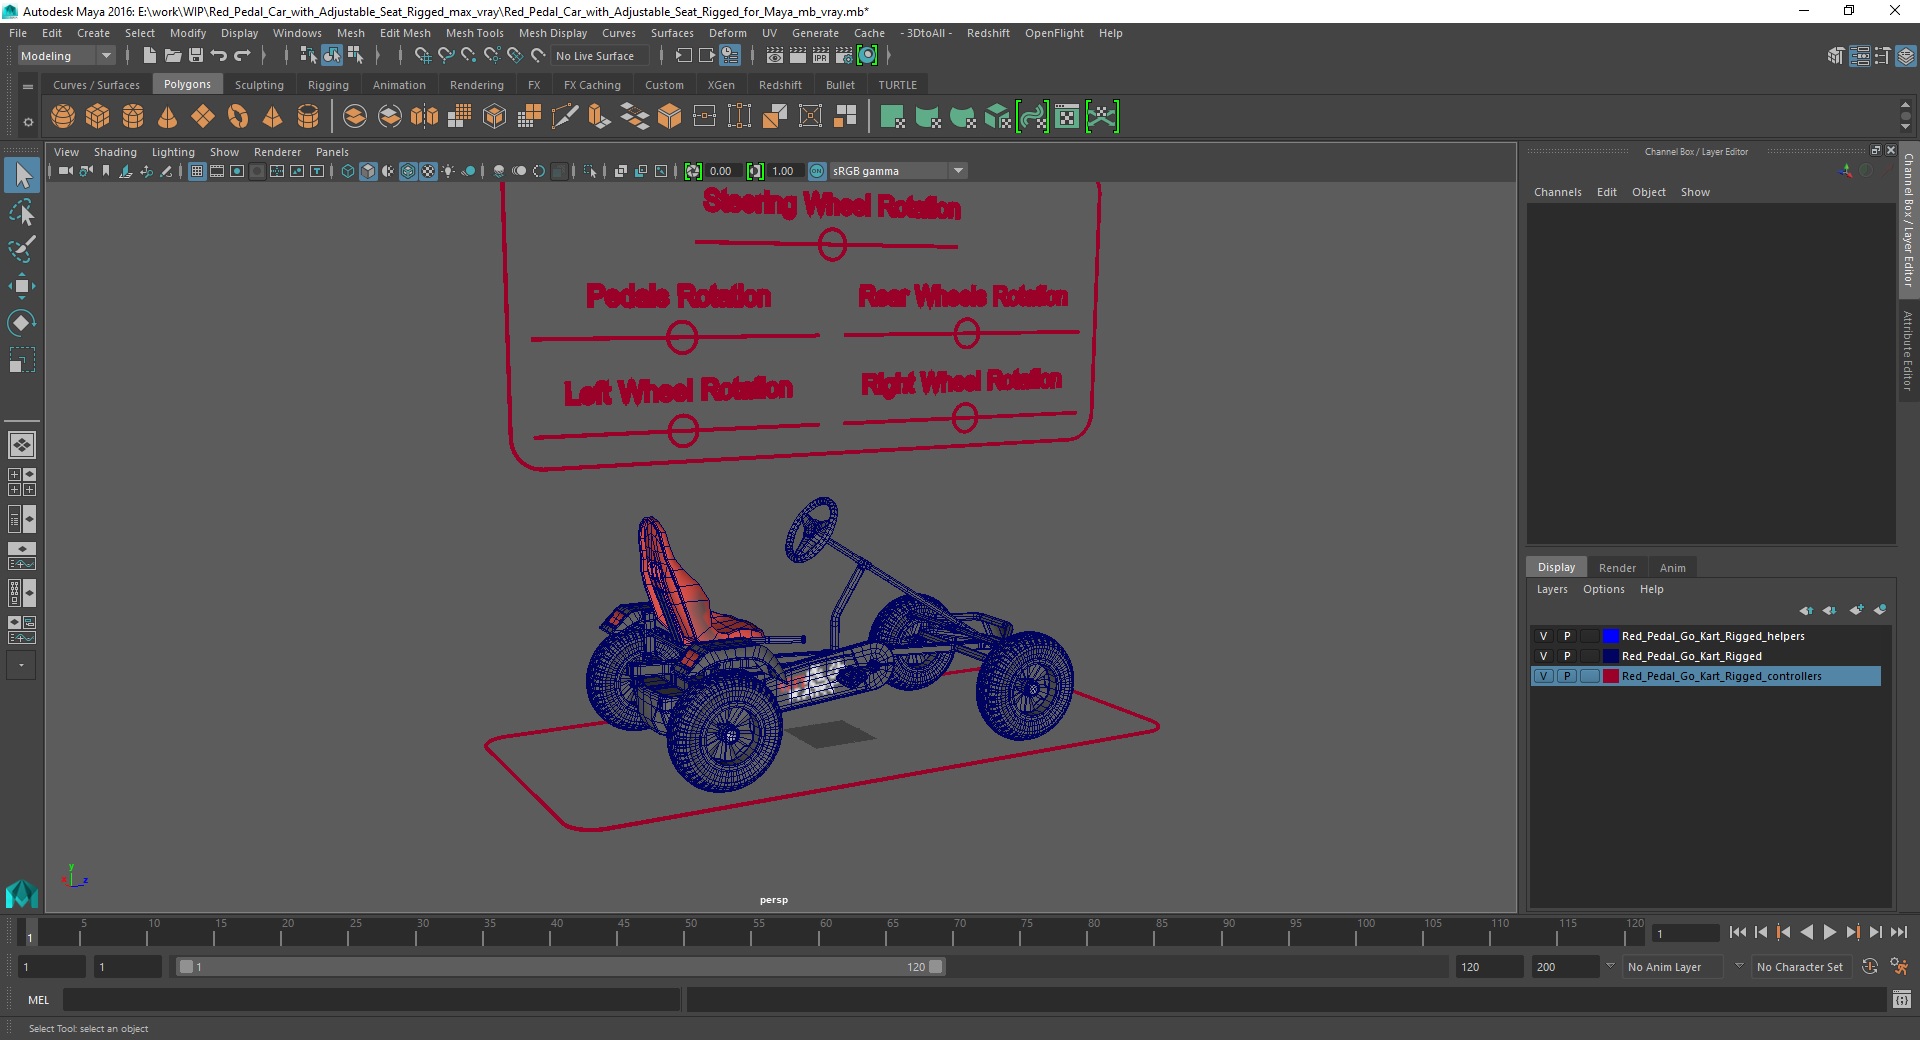Click the Extrude shelf icon
The height and width of the screenshot is (1040, 1920).
tap(600, 117)
